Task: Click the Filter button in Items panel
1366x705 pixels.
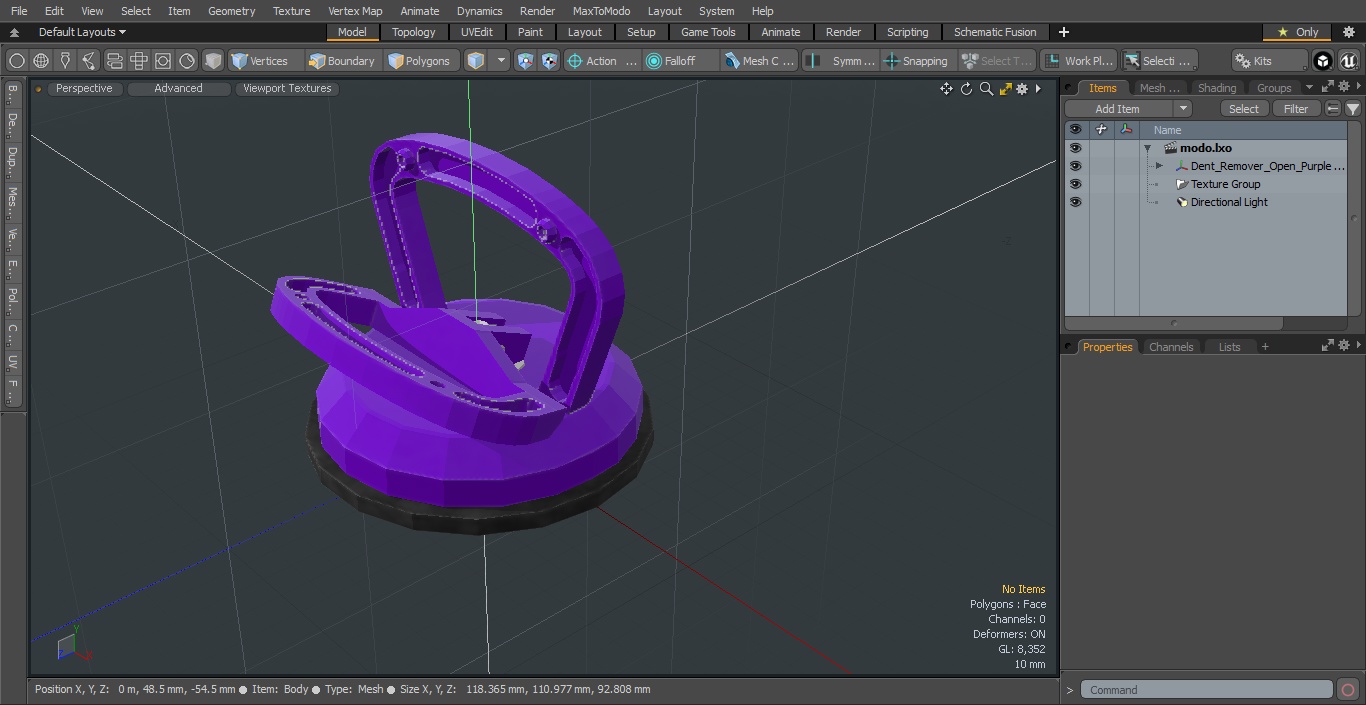Action: [x=1296, y=109]
